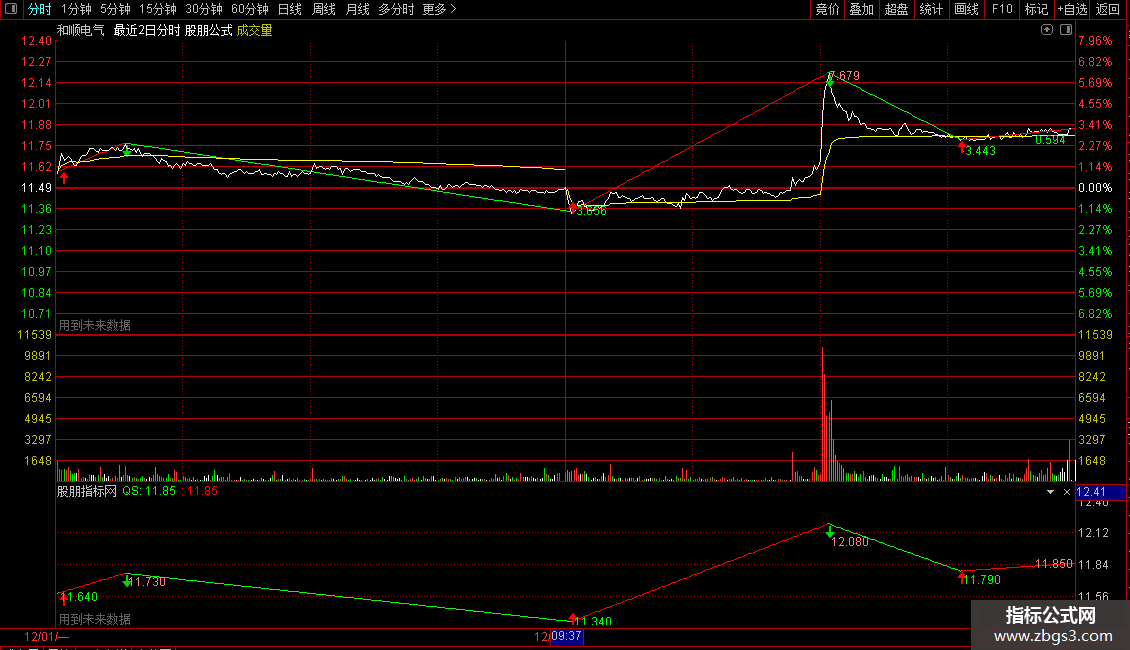Screen dimensions: 1130x650
Task: Click the 7.96% top percentage label
Action: (x=1095, y=41)
